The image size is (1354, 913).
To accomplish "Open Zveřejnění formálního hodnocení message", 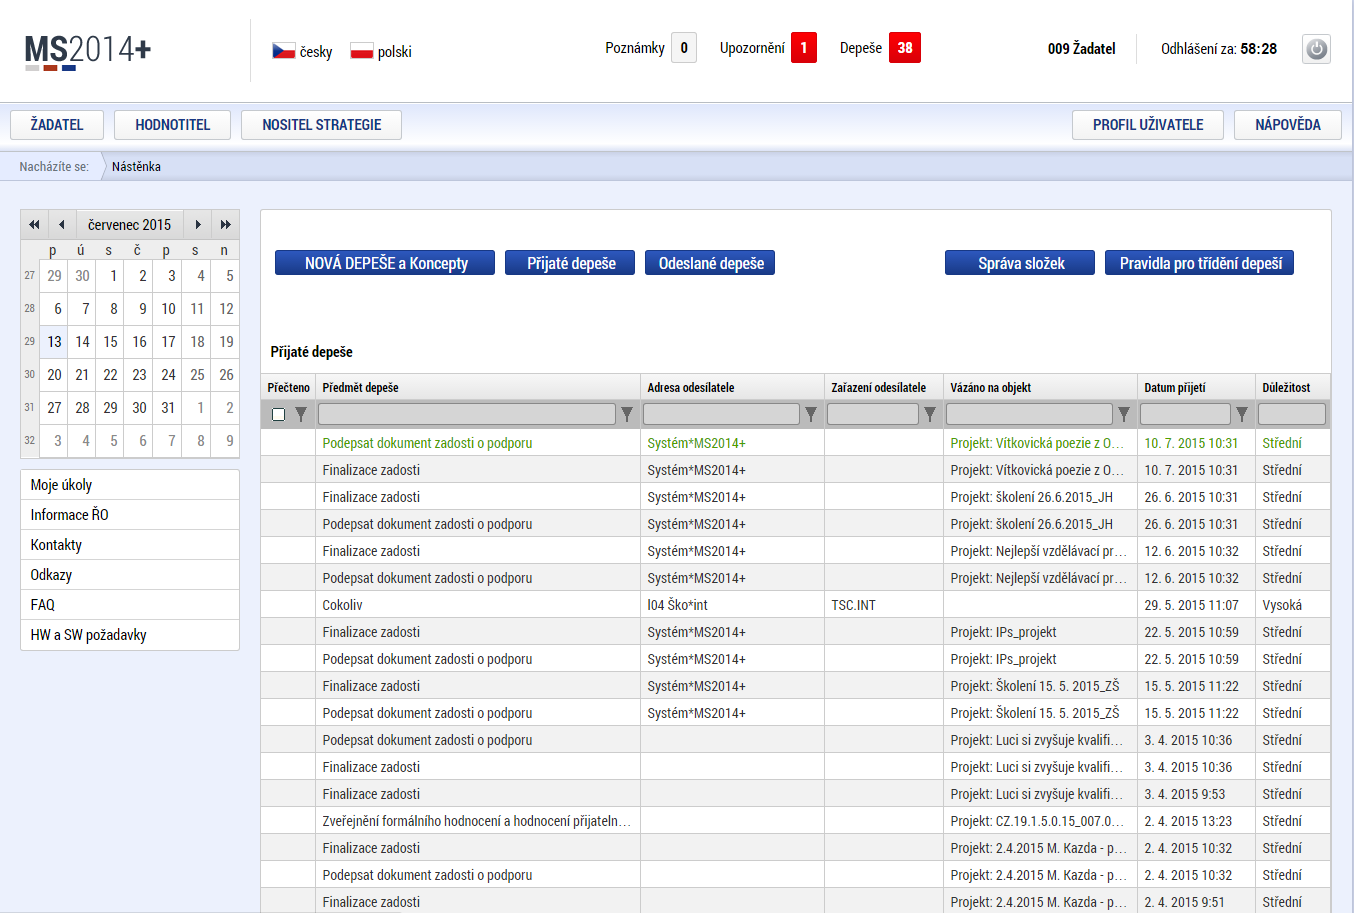I will pos(795,821).
